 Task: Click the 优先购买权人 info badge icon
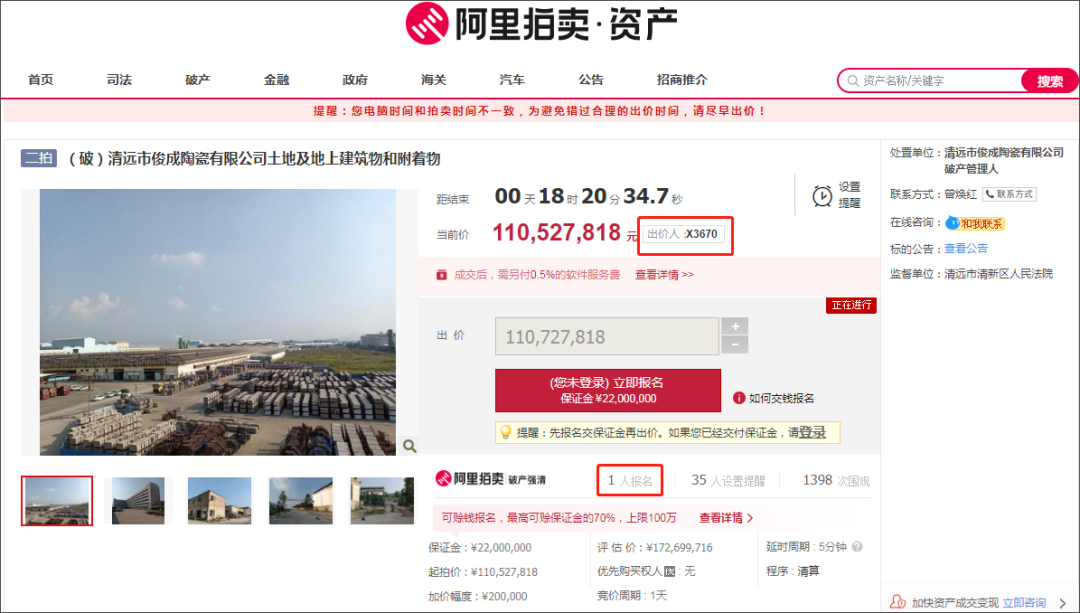(669, 571)
